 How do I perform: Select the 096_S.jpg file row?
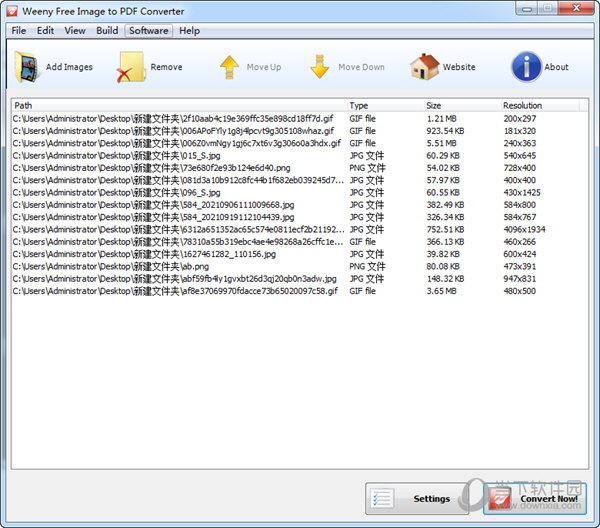pyautogui.click(x=299, y=192)
